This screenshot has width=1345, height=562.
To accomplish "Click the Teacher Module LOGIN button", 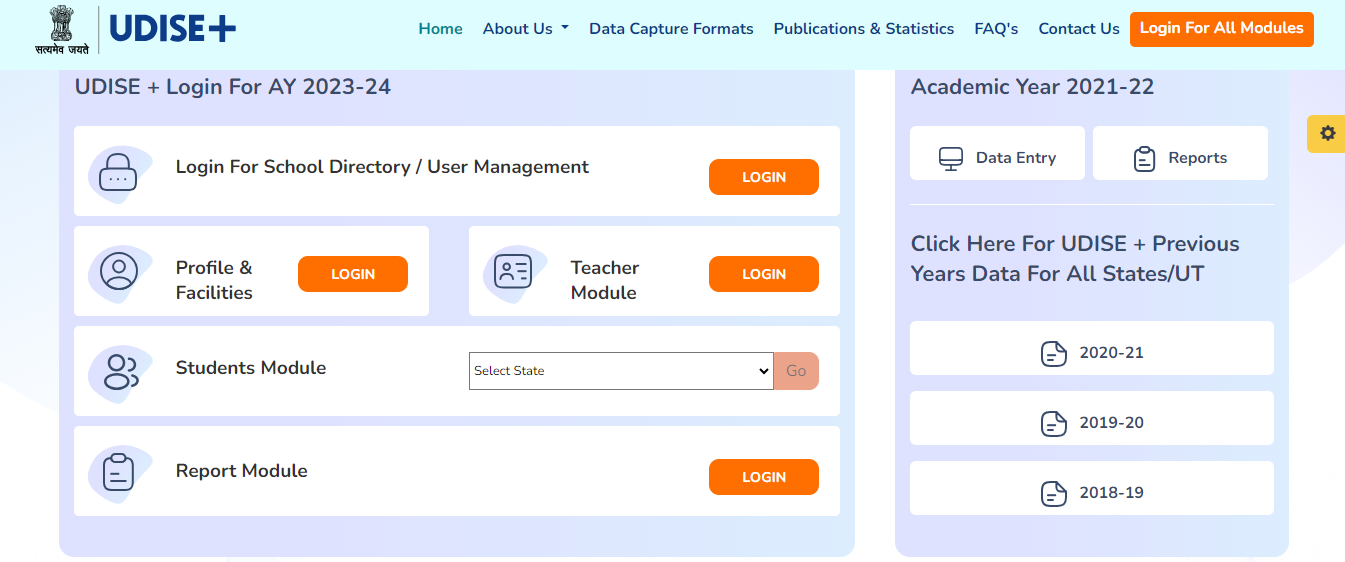I will (x=764, y=274).
